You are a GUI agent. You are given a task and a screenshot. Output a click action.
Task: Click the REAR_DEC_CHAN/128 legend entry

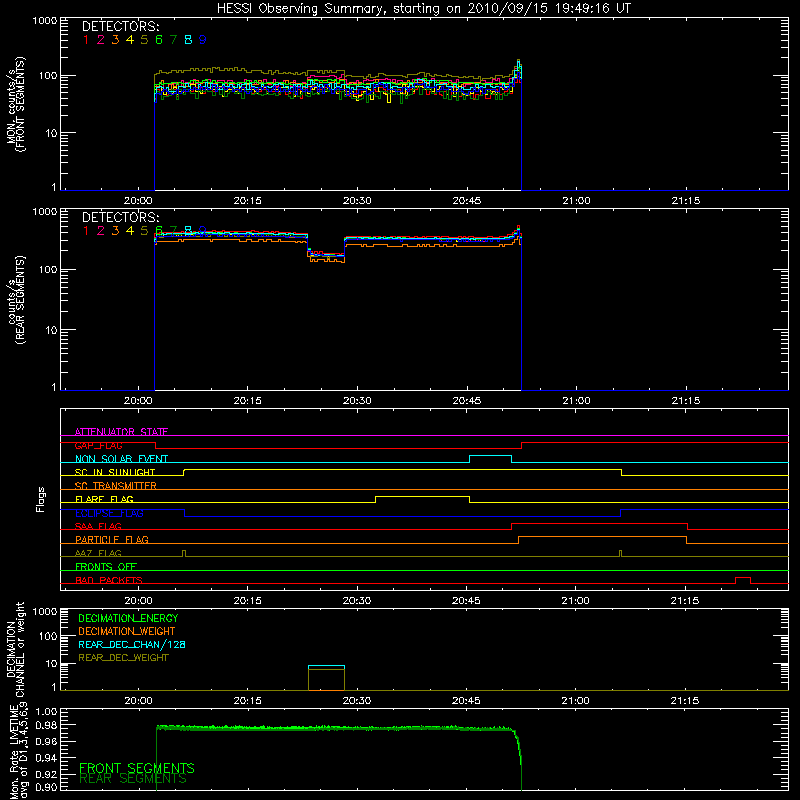click(x=132, y=644)
